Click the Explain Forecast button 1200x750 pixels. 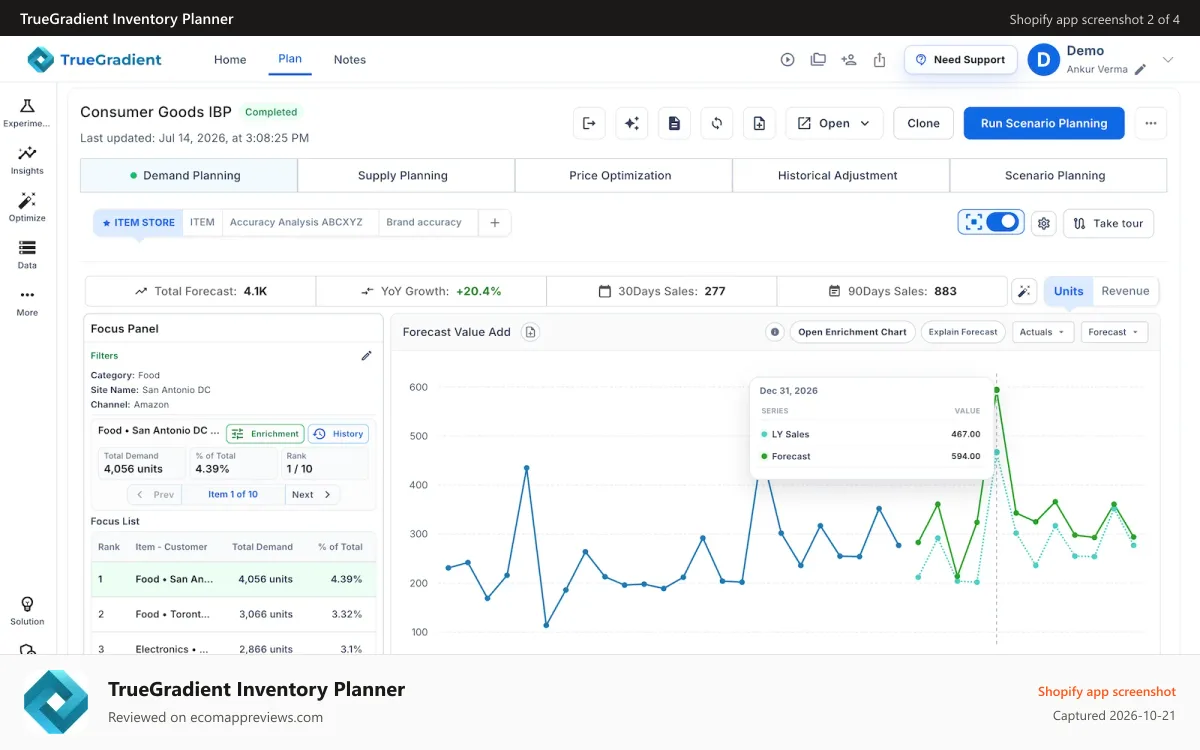[x=963, y=332]
